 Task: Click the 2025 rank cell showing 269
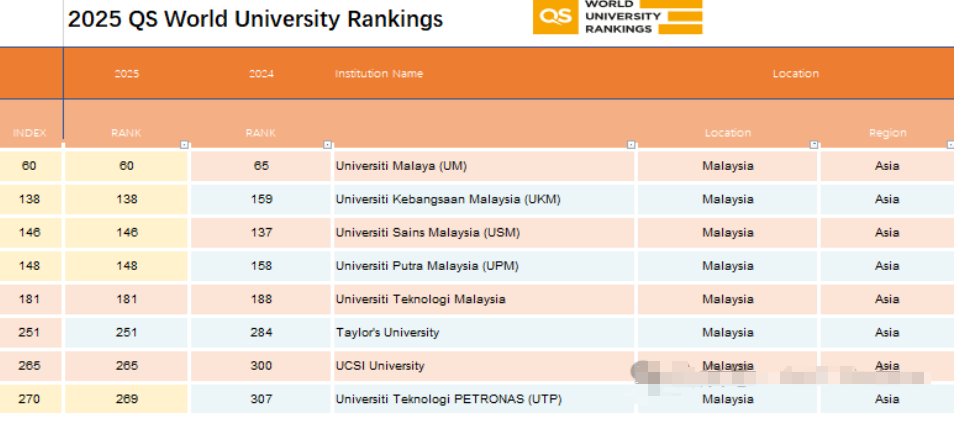[126, 399]
